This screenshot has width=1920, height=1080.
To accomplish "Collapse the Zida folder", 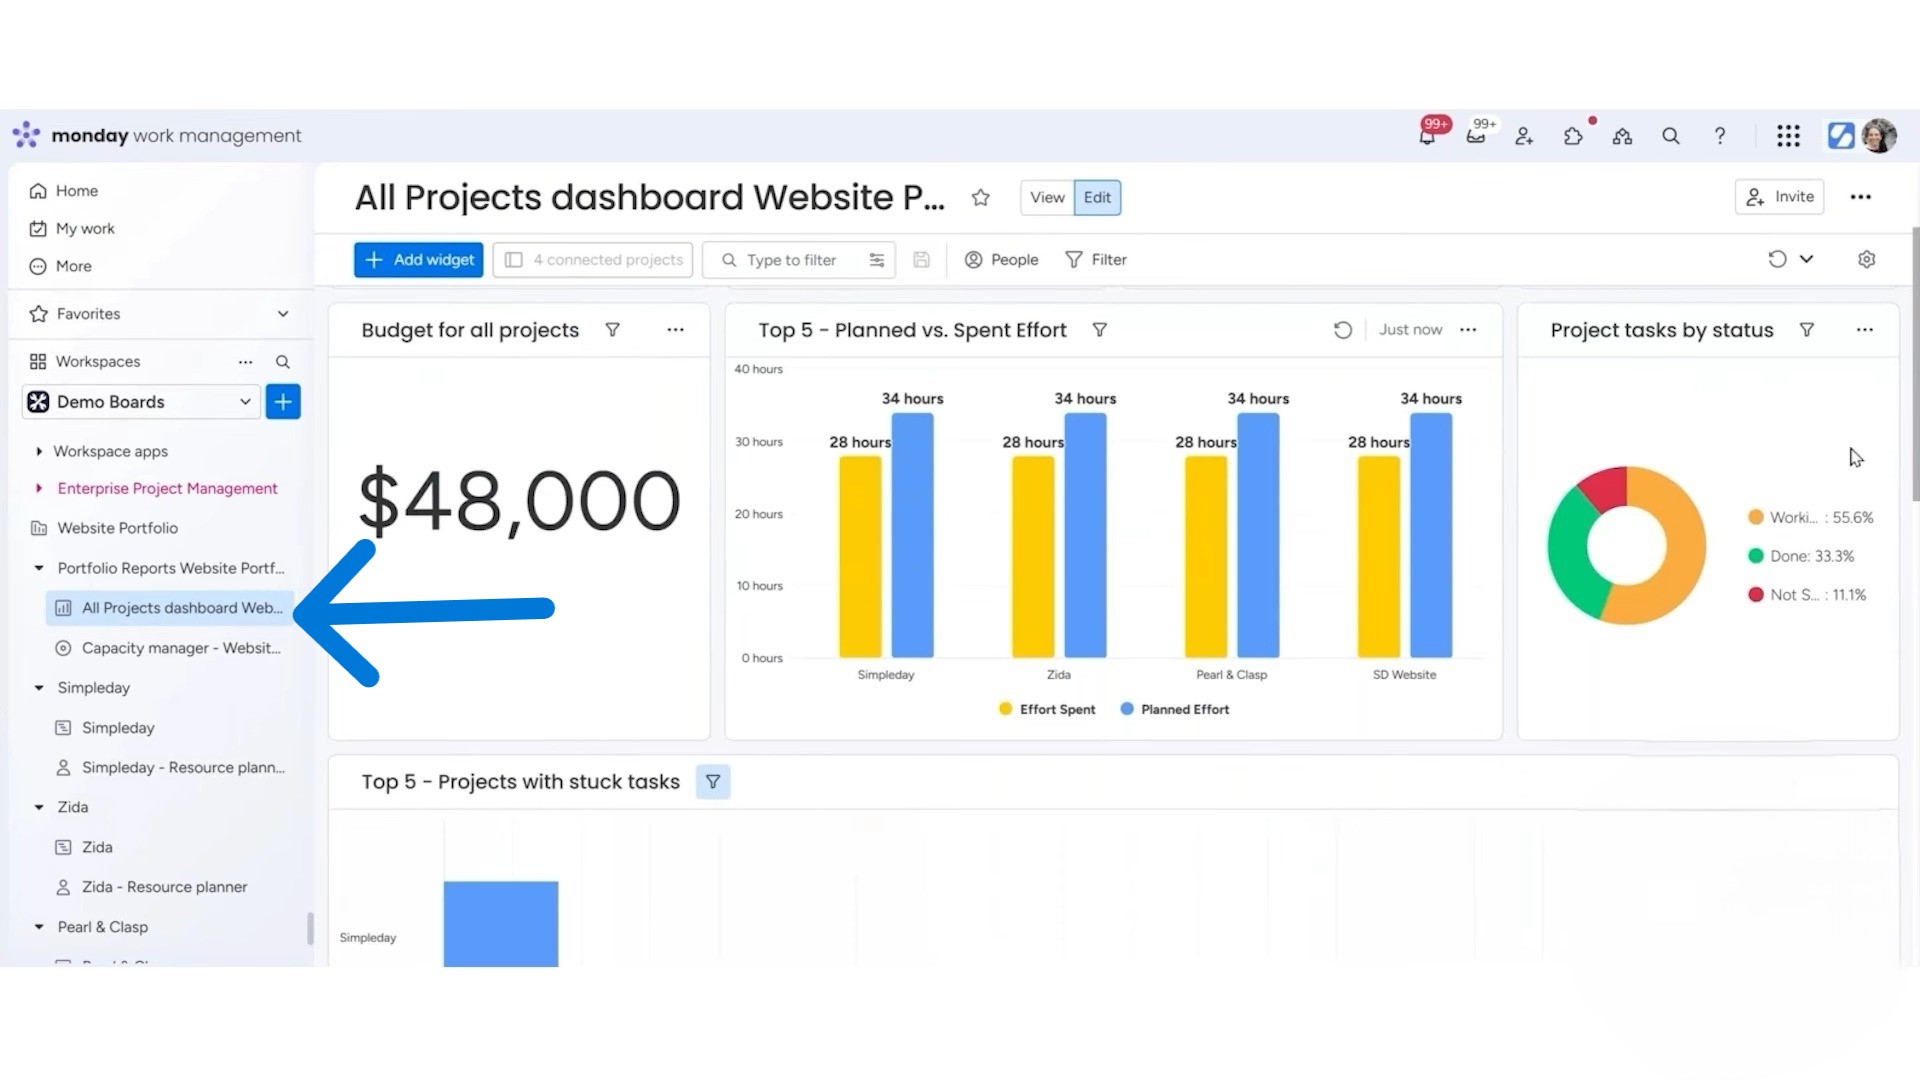I will coord(39,807).
